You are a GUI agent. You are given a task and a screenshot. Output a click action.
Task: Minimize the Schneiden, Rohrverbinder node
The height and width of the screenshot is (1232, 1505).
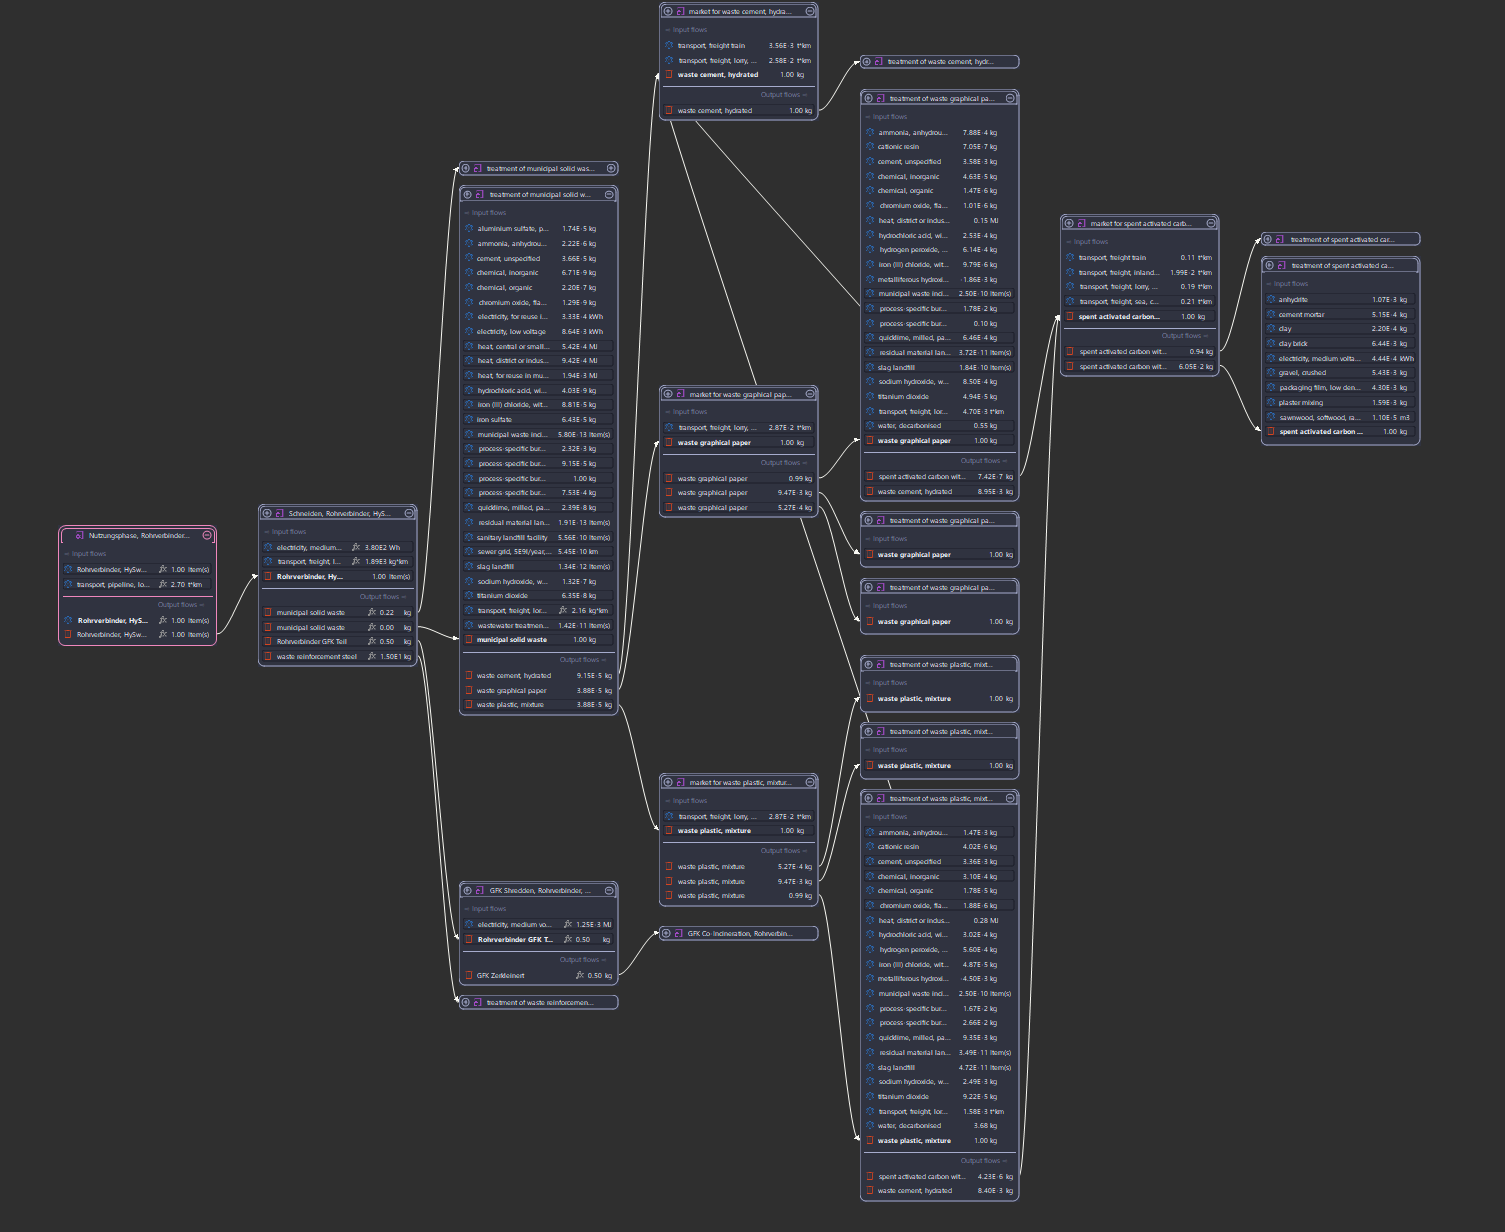(409, 513)
